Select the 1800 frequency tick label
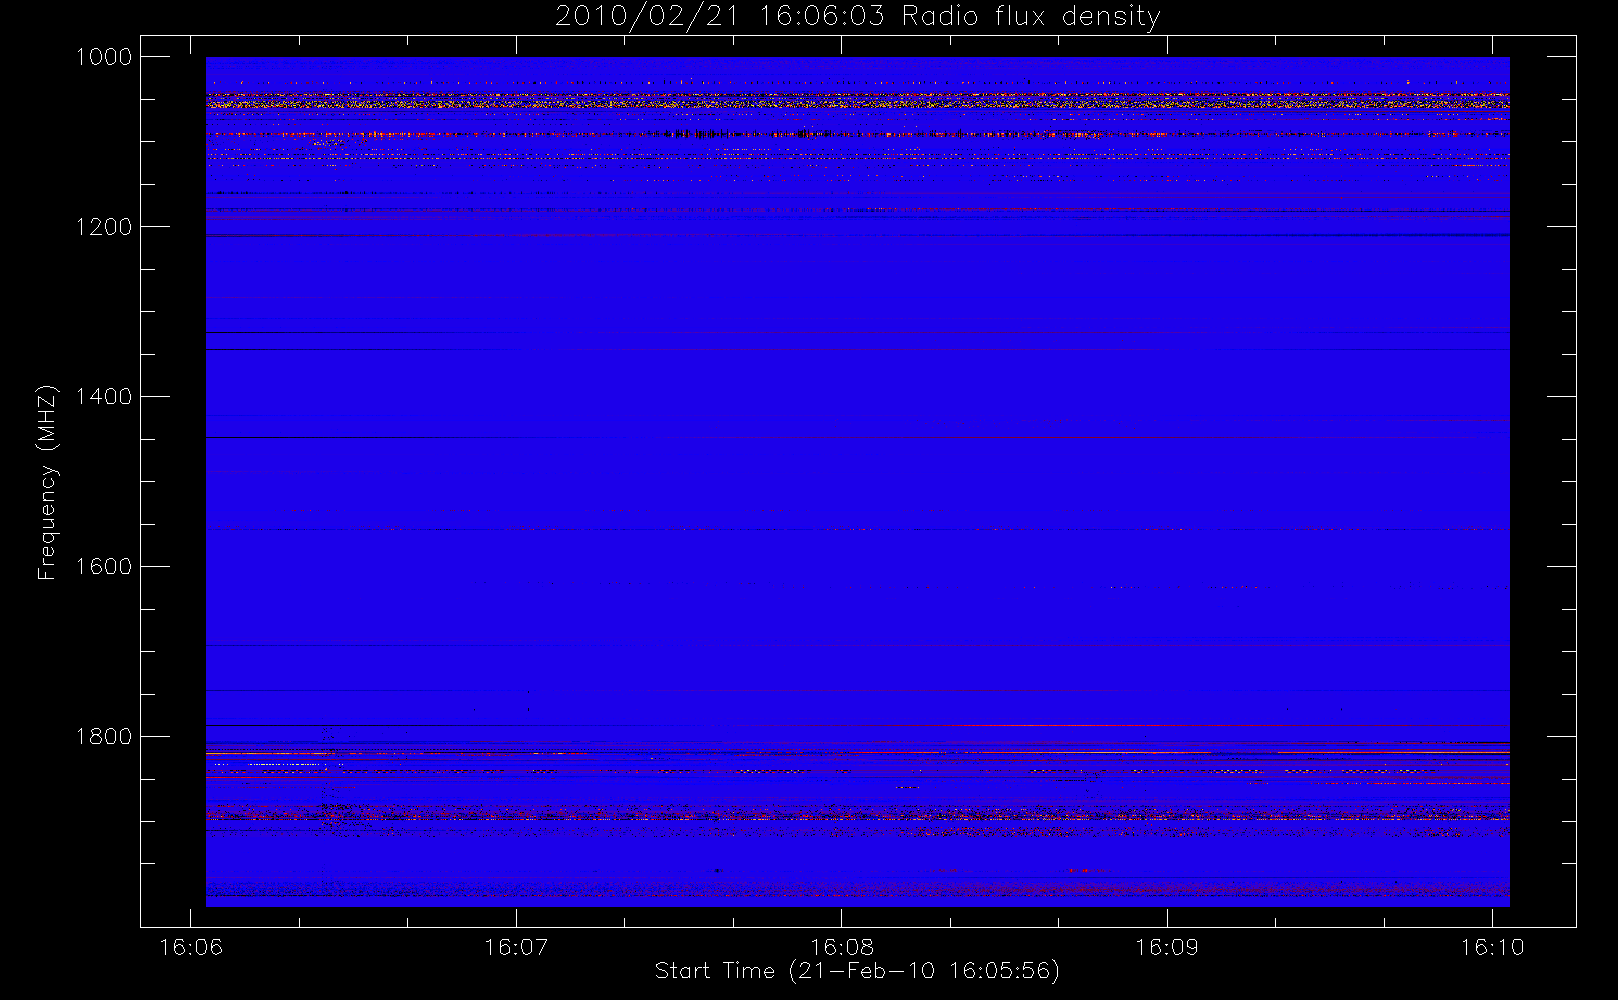 (104, 737)
